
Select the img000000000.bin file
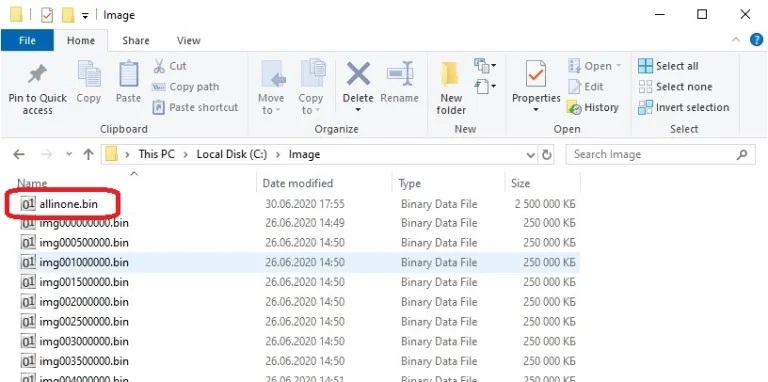(84, 224)
